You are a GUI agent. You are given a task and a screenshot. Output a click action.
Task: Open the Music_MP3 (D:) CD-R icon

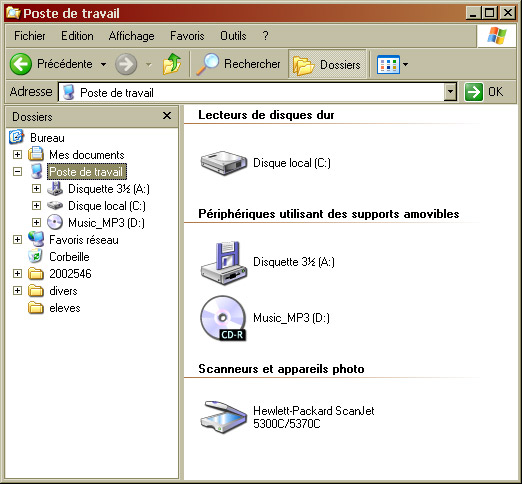[223, 318]
